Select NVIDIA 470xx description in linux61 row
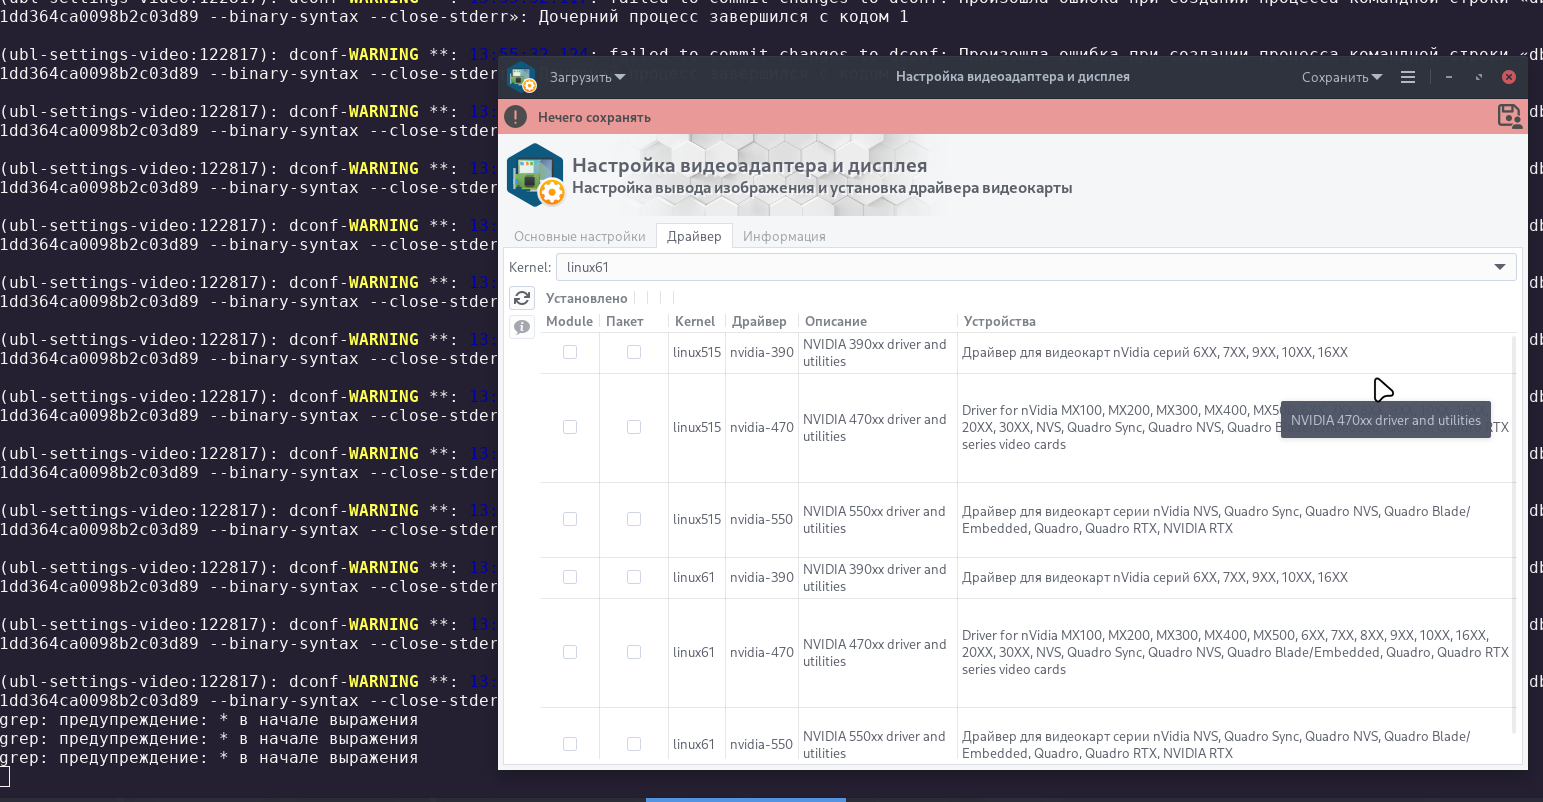Image resolution: width=1543 pixels, height=802 pixels. click(x=875, y=653)
